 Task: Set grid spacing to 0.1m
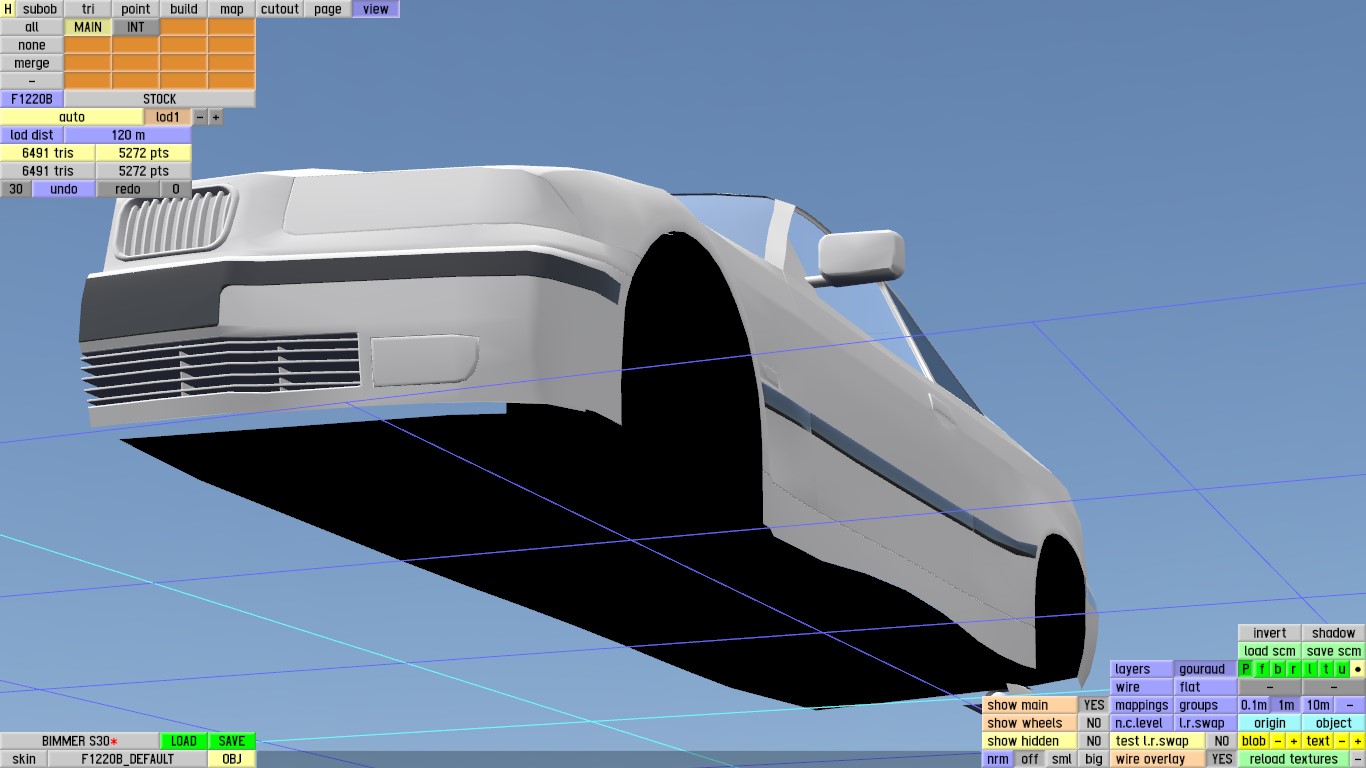coord(1254,705)
